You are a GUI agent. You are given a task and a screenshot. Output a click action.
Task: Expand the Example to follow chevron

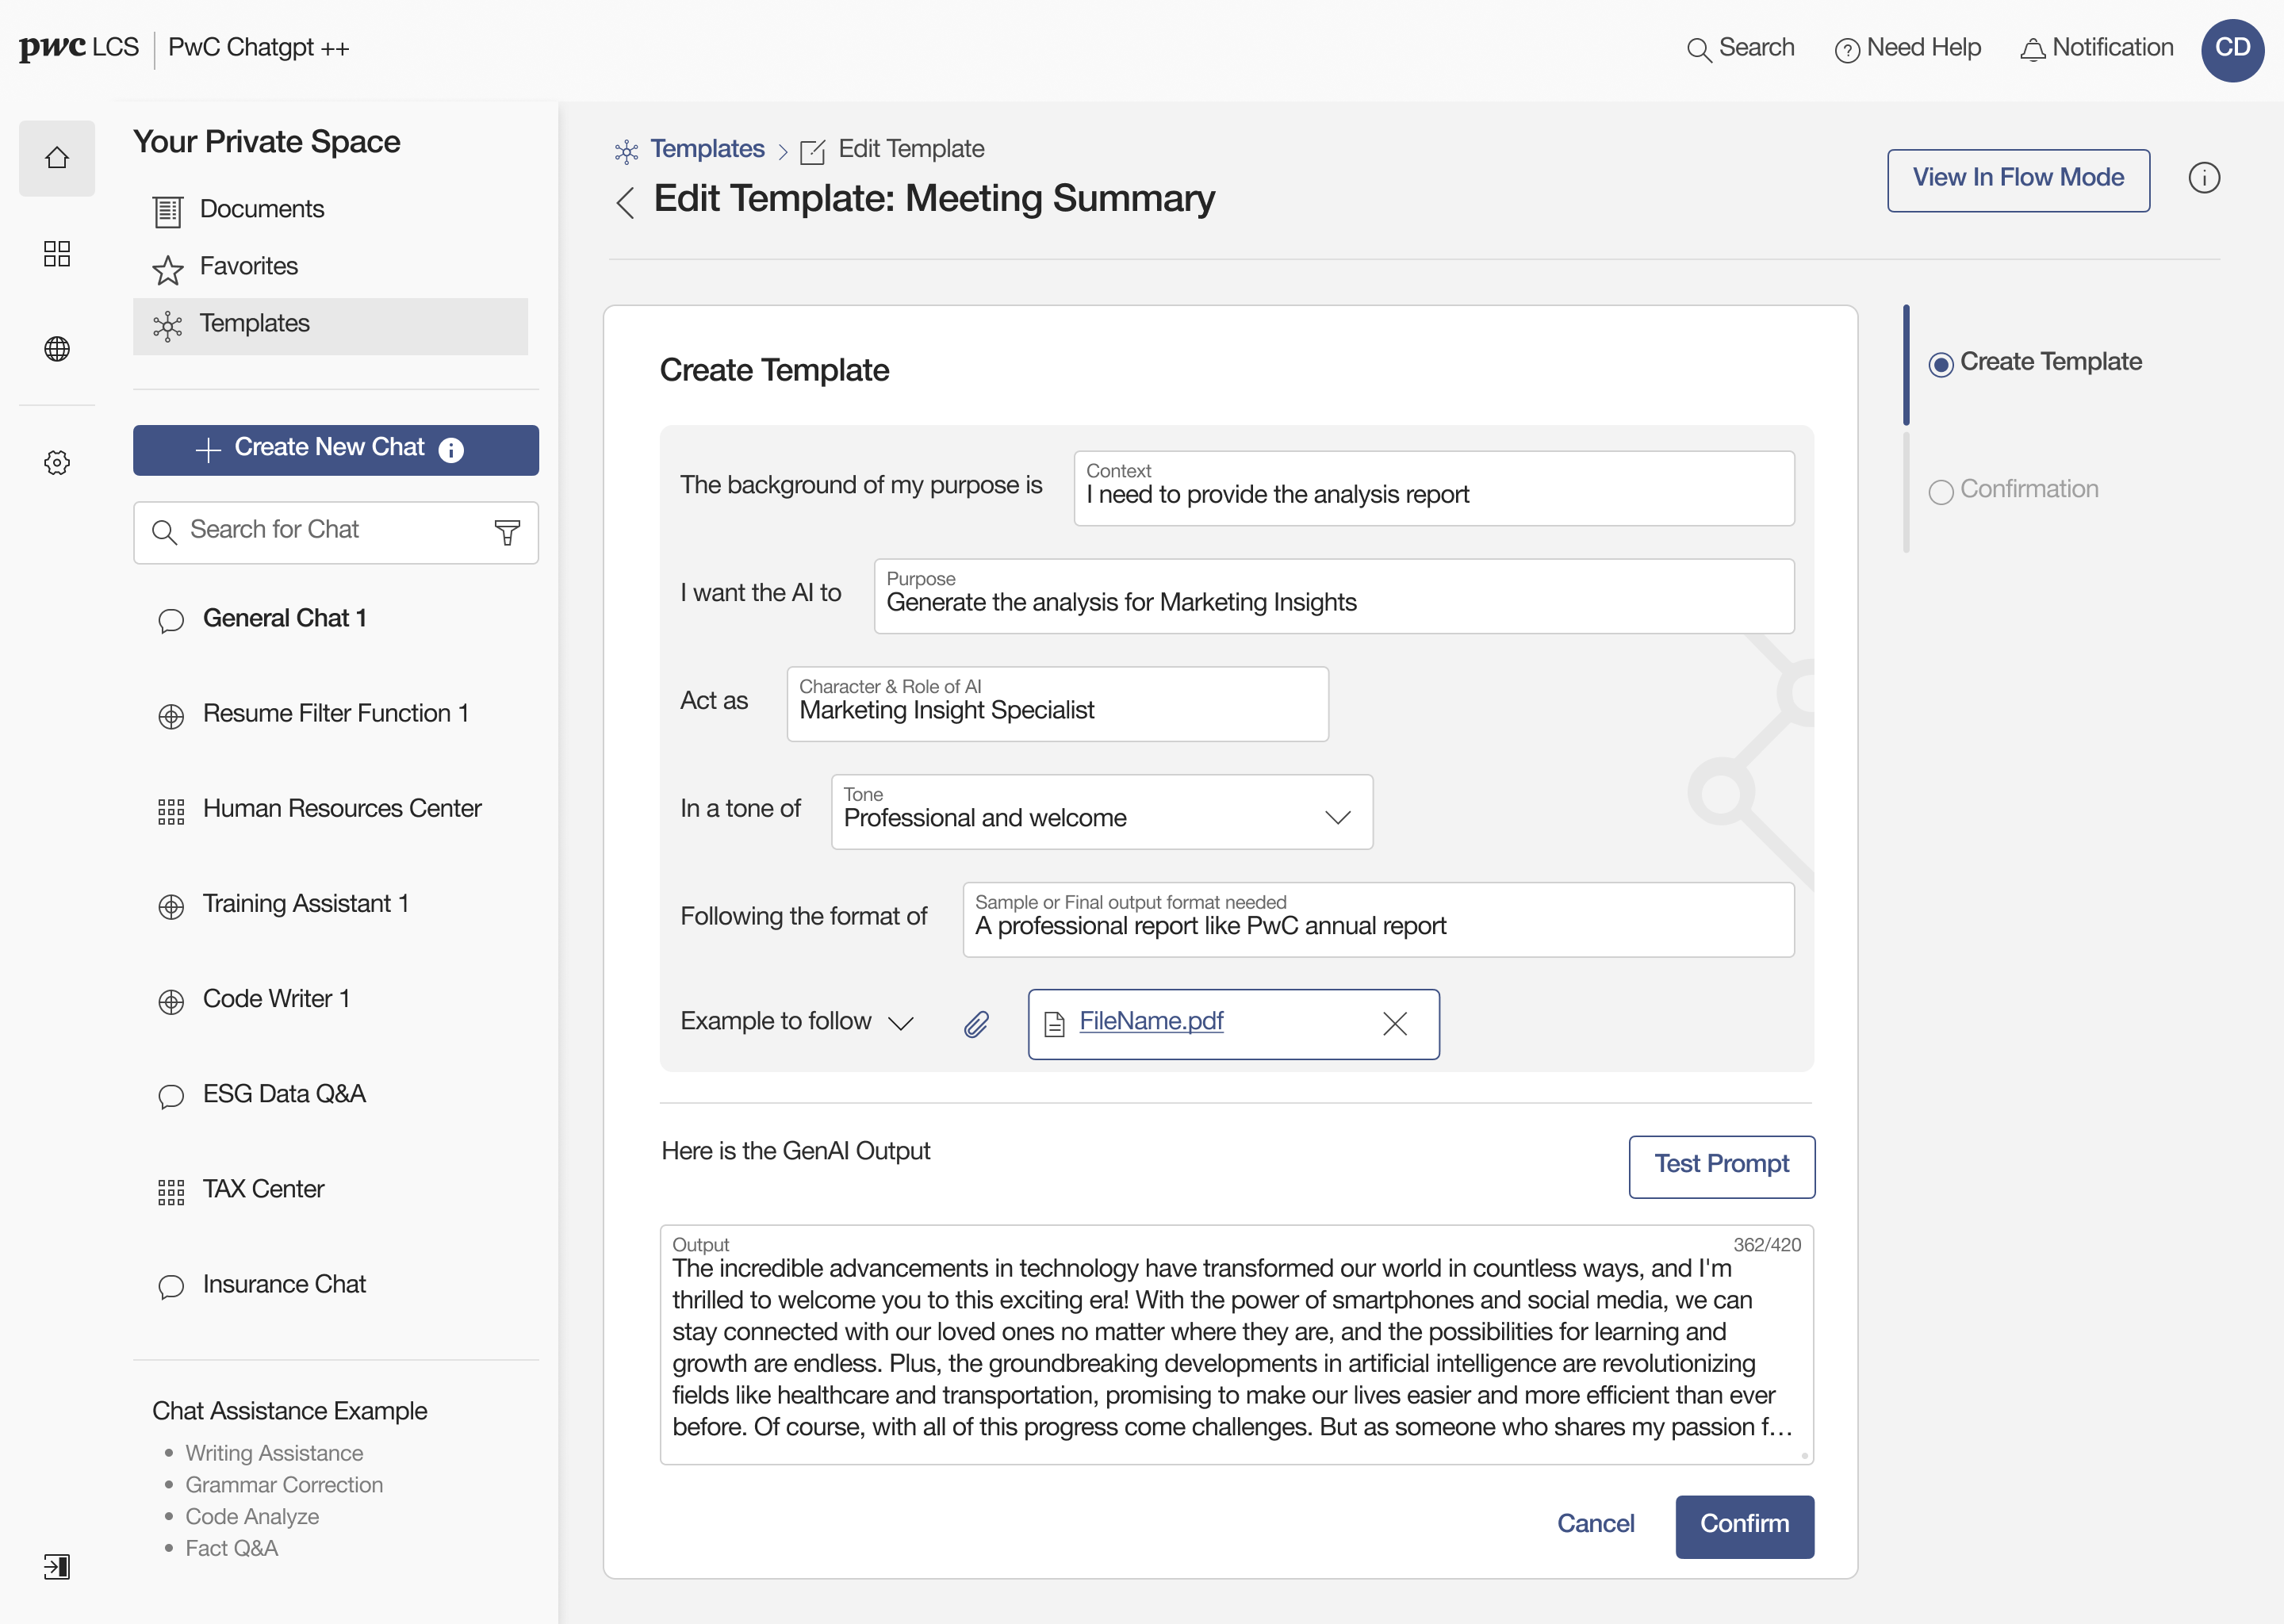(x=901, y=1023)
